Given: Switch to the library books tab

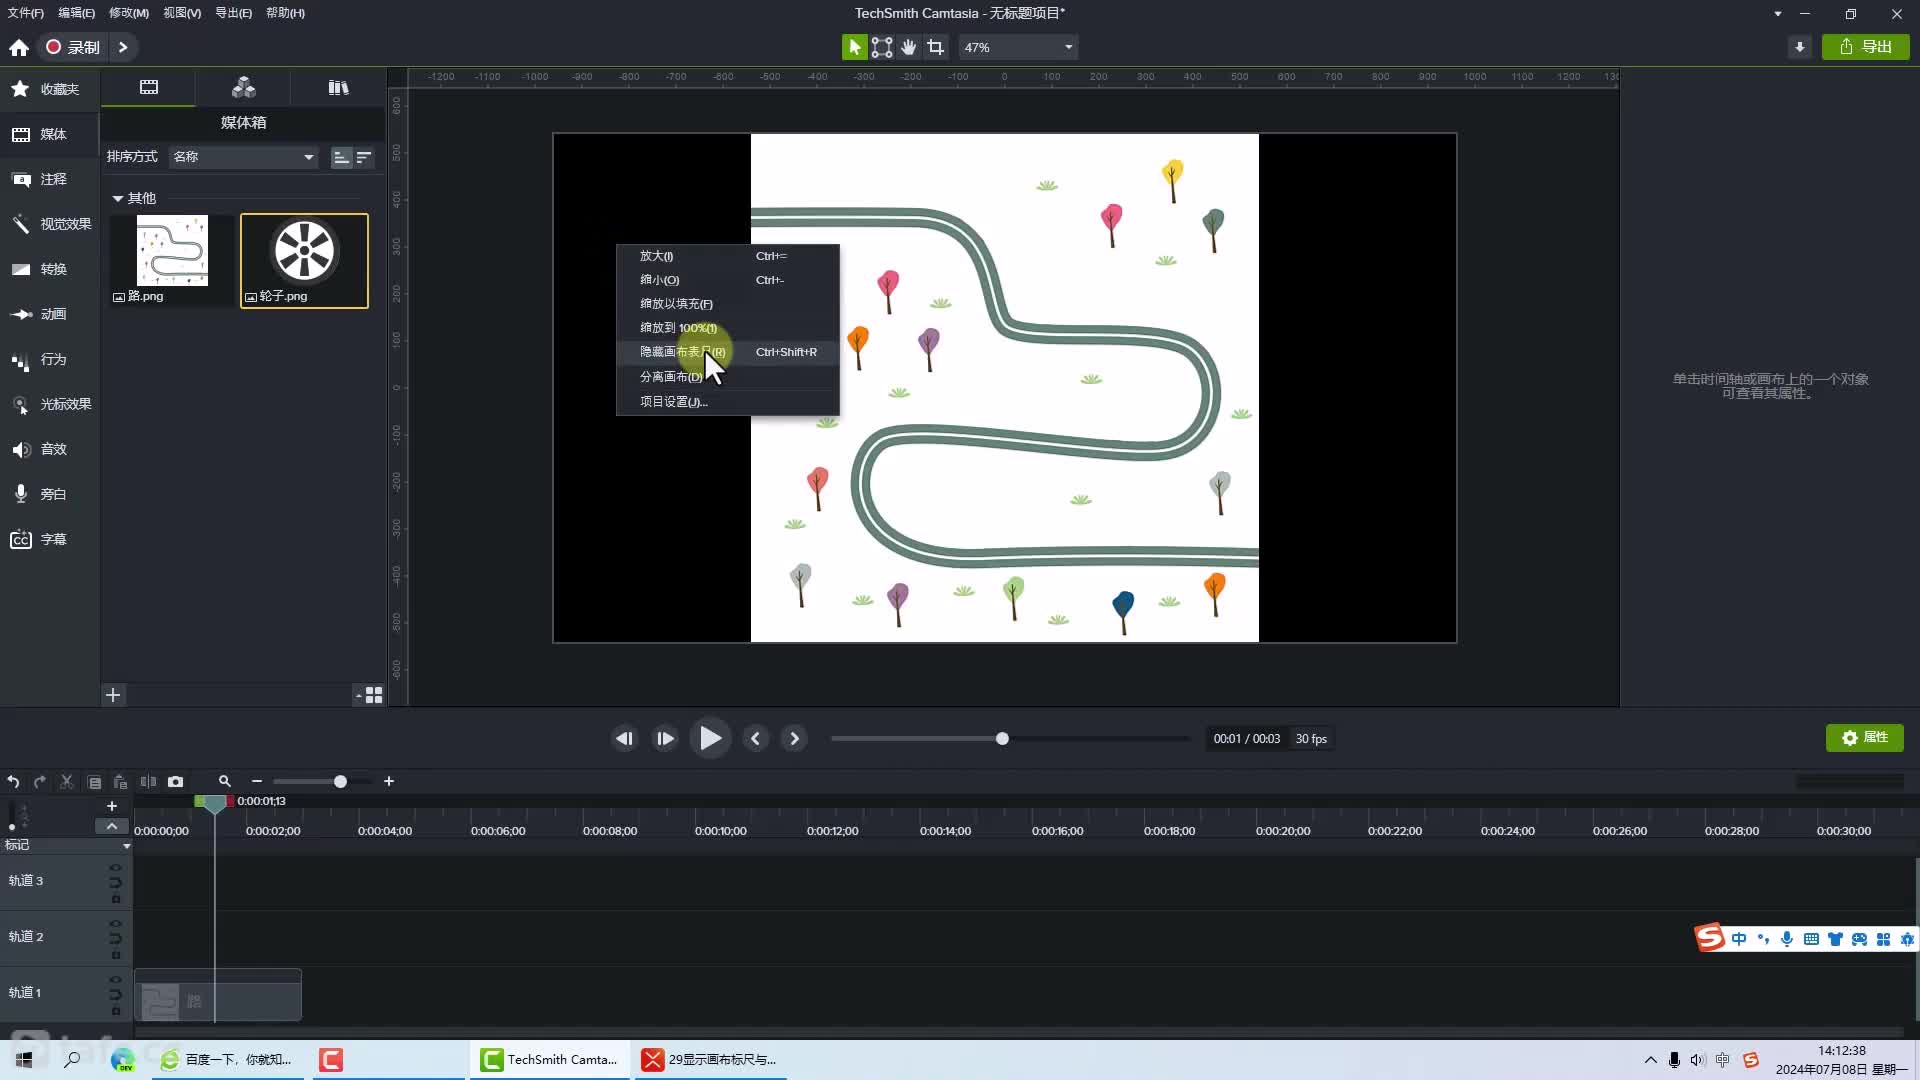Looking at the screenshot, I should [338, 88].
